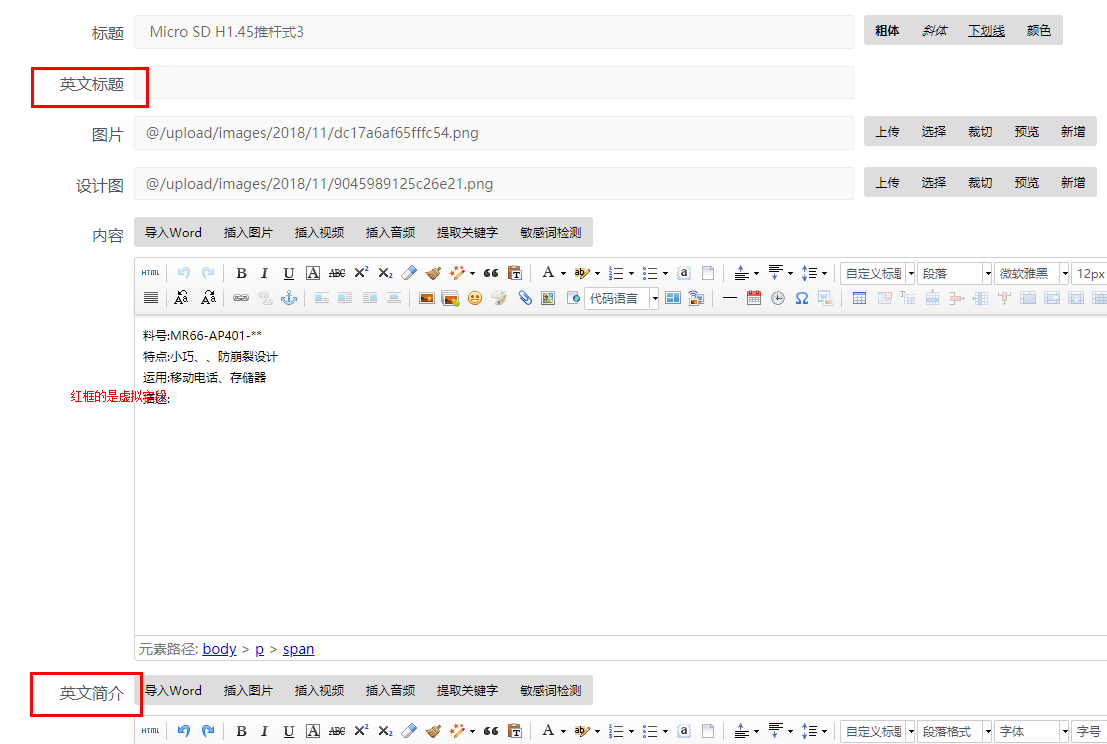
Task: Open 段落格式 dropdown in 英文简介 editor
Action: (955, 731)
